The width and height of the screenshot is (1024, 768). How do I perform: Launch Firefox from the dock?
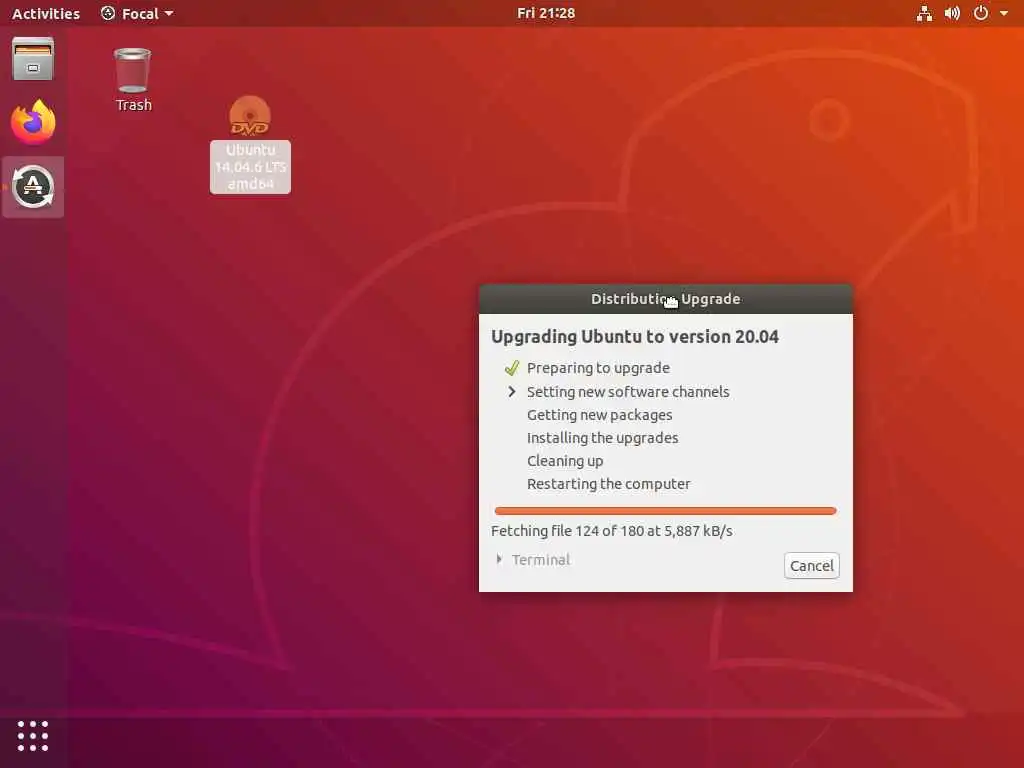33,121
